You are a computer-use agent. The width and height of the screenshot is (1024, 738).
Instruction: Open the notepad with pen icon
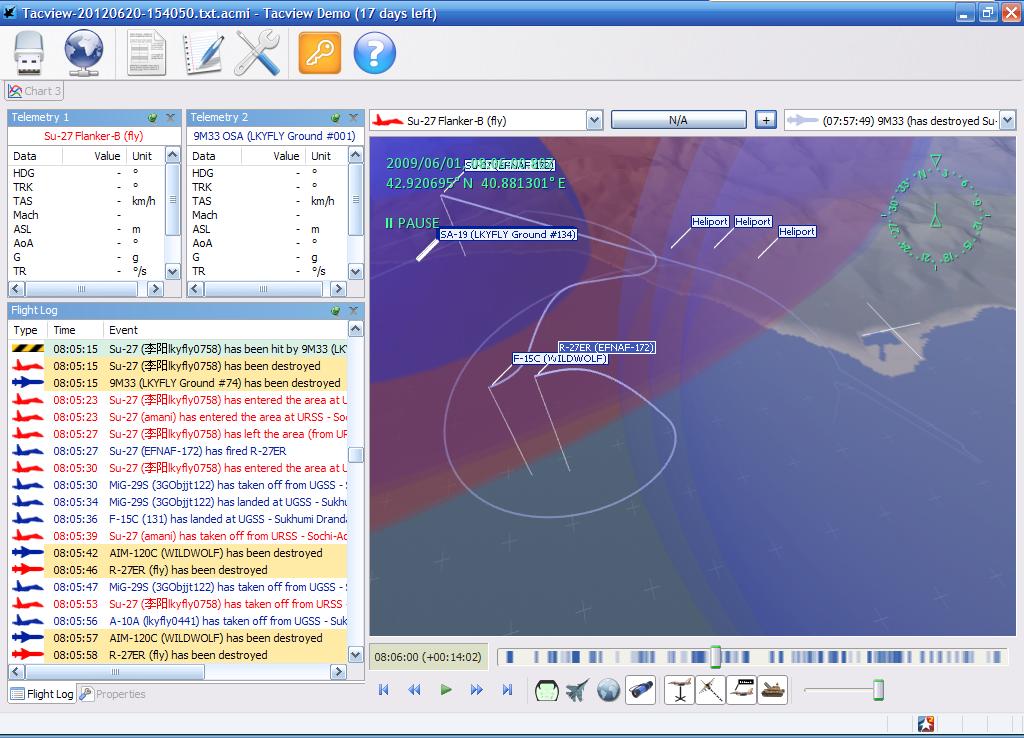(x=203, y=53)
